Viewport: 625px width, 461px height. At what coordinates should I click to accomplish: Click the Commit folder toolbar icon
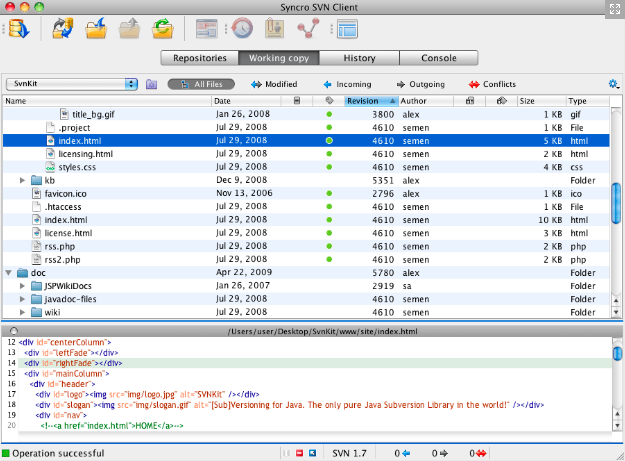(x=129, y=28)
